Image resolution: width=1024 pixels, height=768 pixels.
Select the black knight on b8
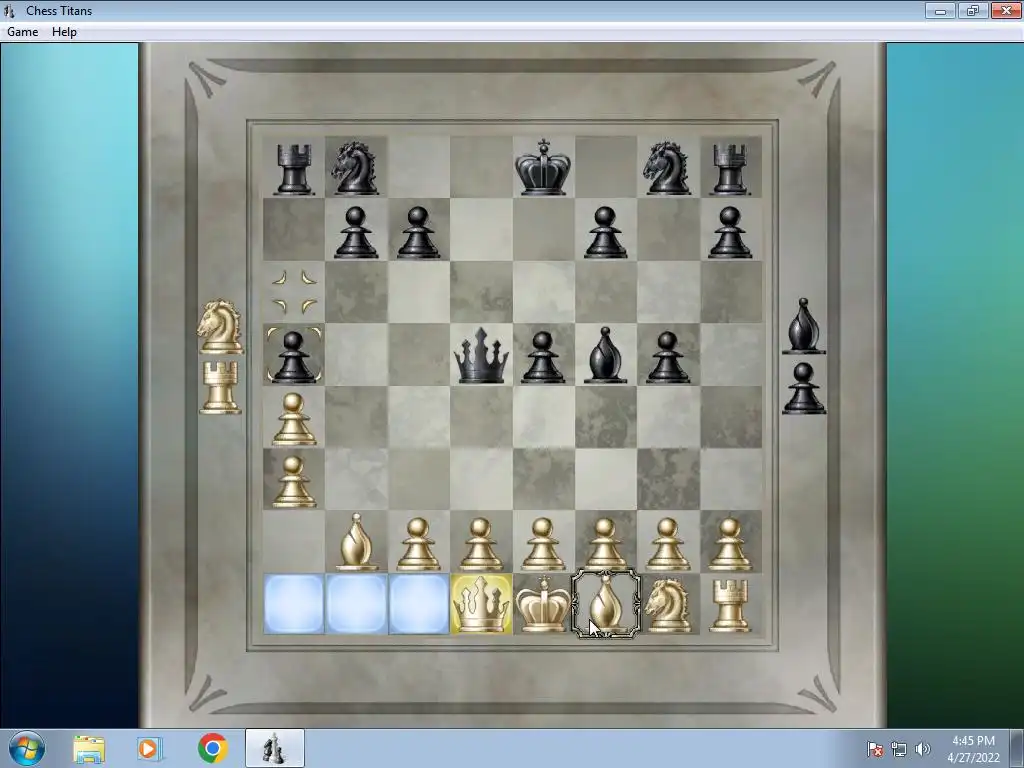pyautogui.click(x=355, y=168)
